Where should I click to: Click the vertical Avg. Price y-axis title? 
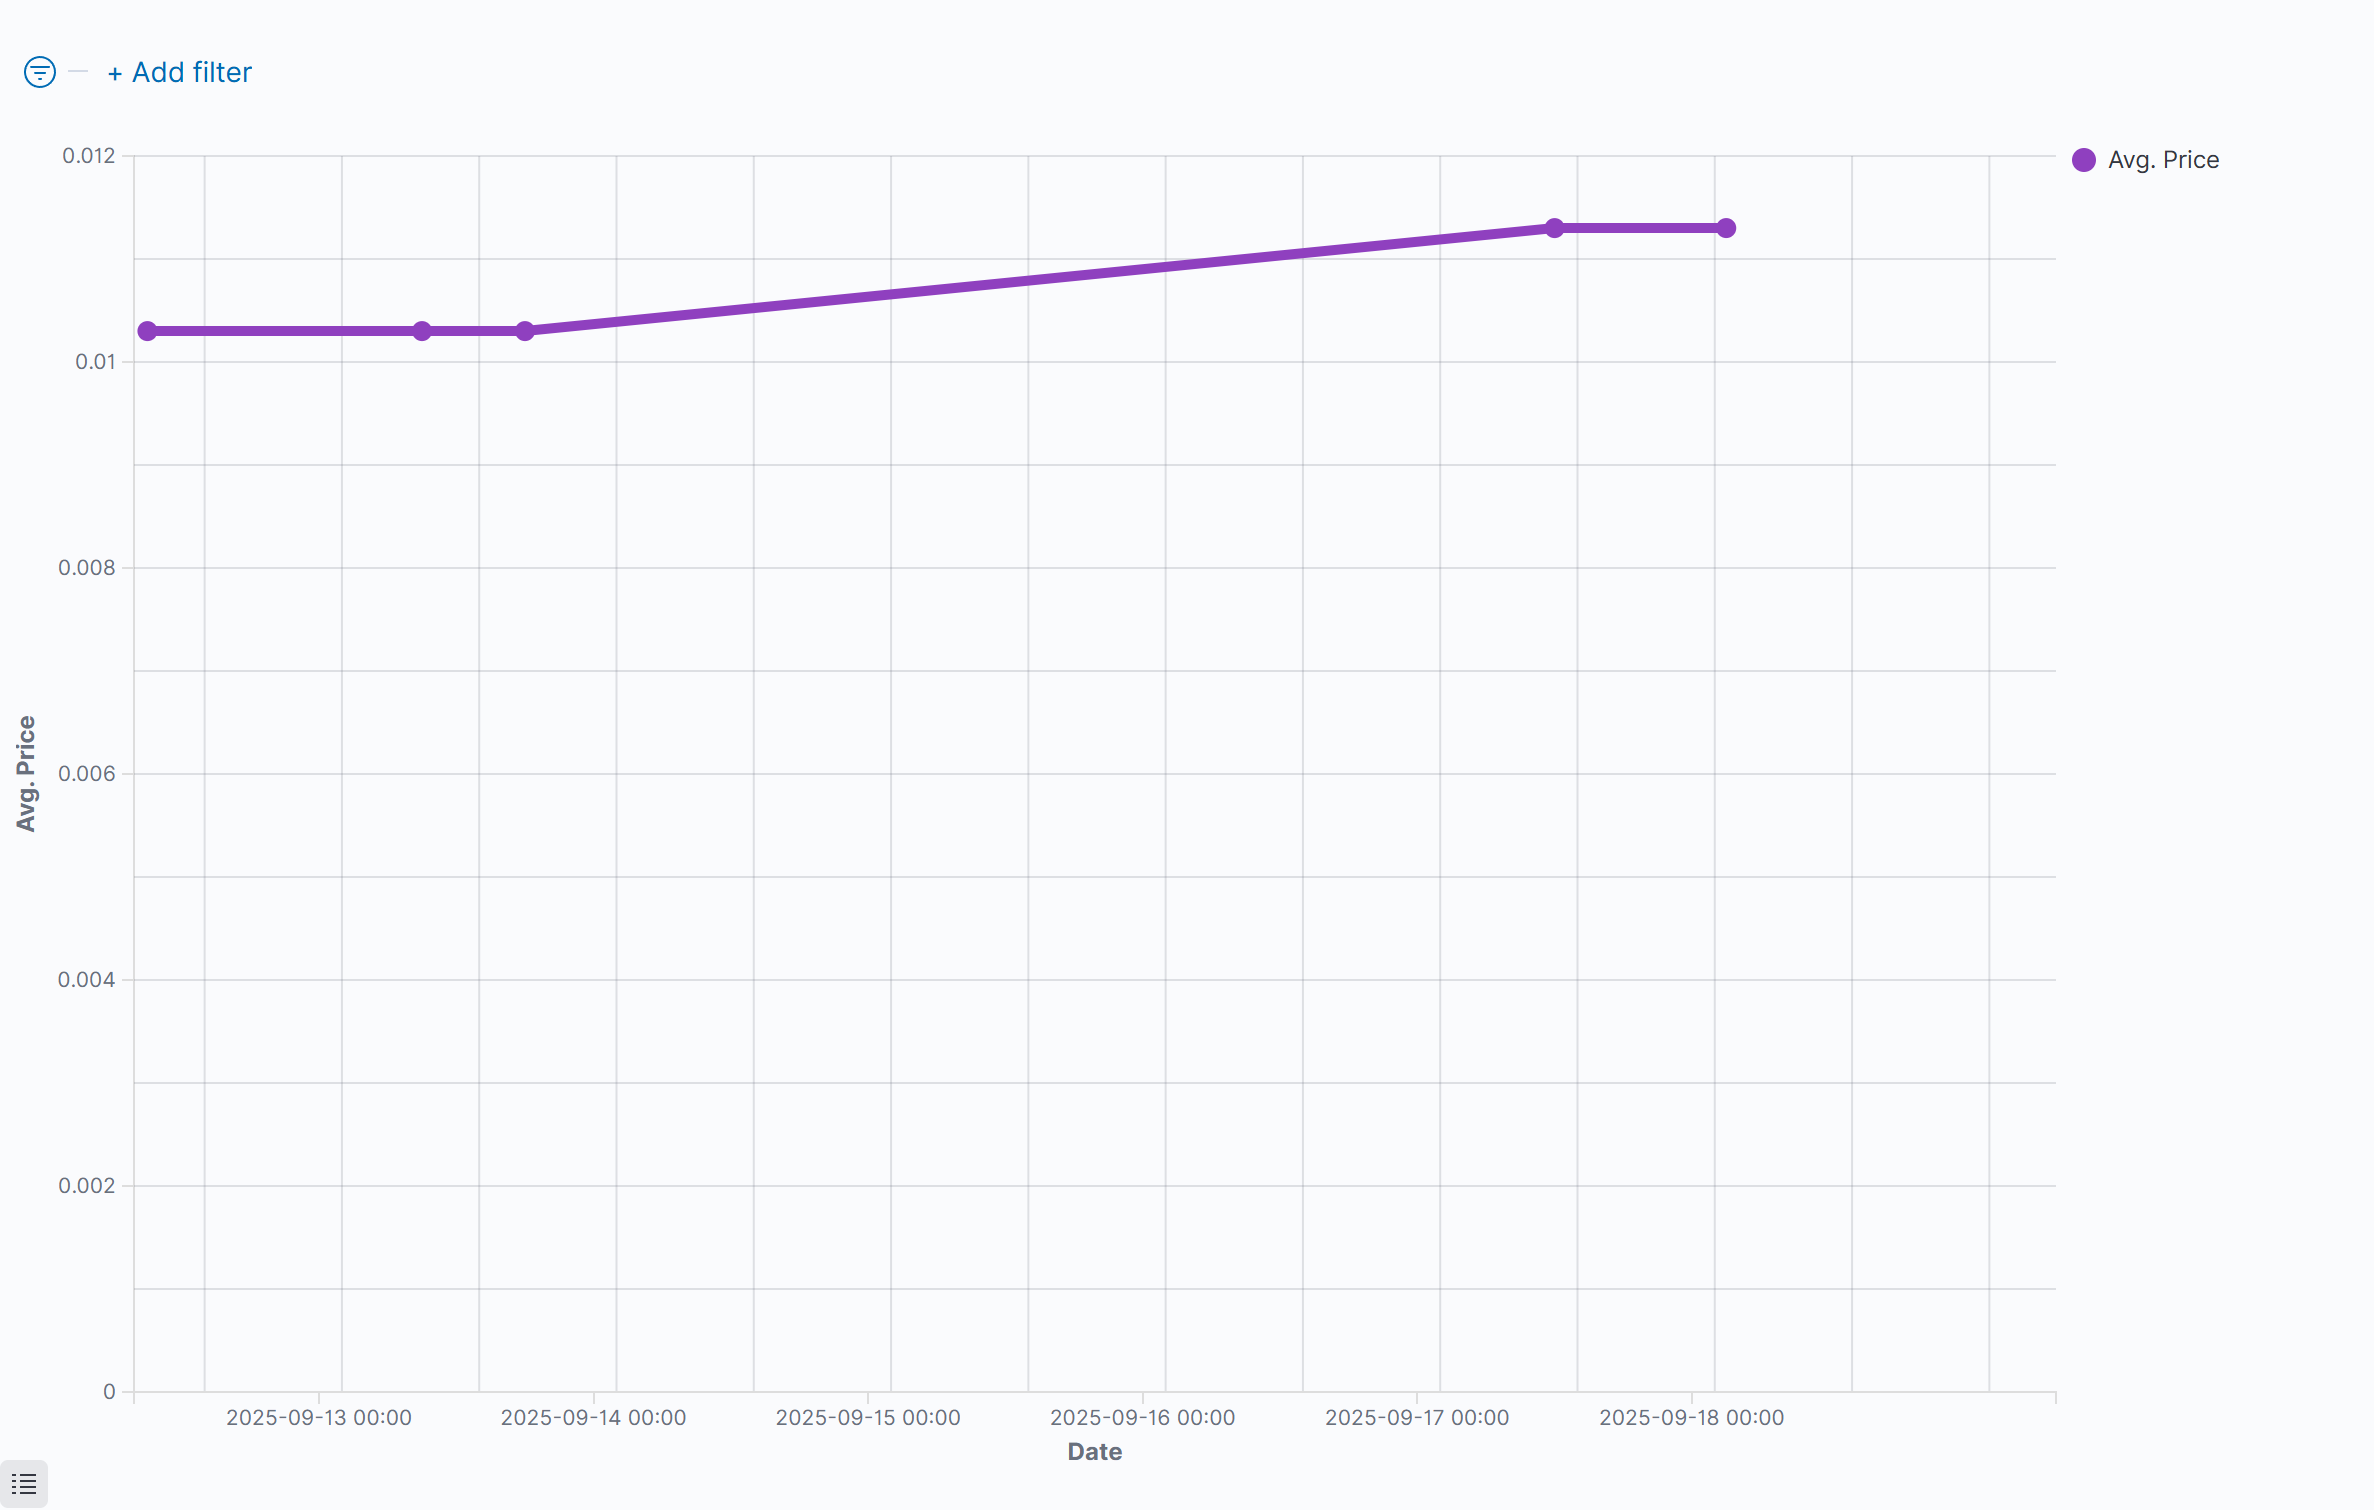tap(26, 773)
